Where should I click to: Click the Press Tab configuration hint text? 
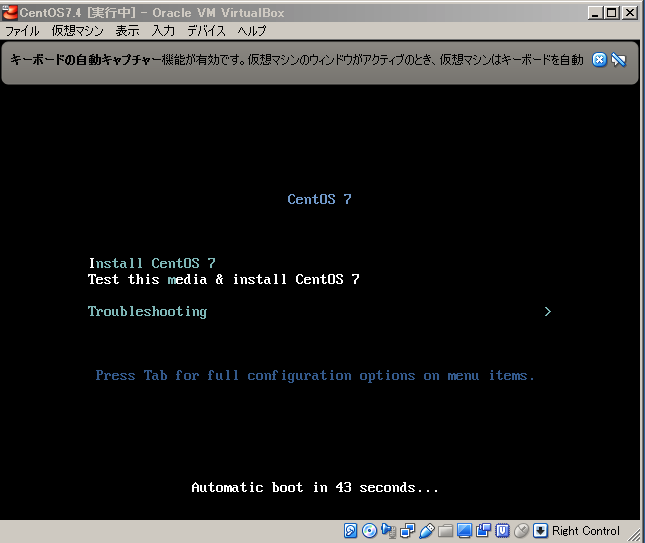coord(315,376)
